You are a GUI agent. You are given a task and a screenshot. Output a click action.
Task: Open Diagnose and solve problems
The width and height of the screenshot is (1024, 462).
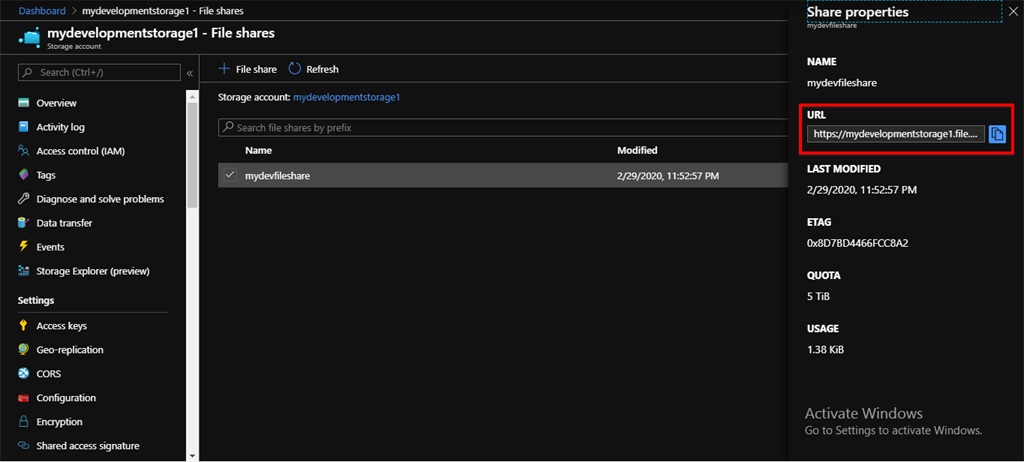point(100,199)
